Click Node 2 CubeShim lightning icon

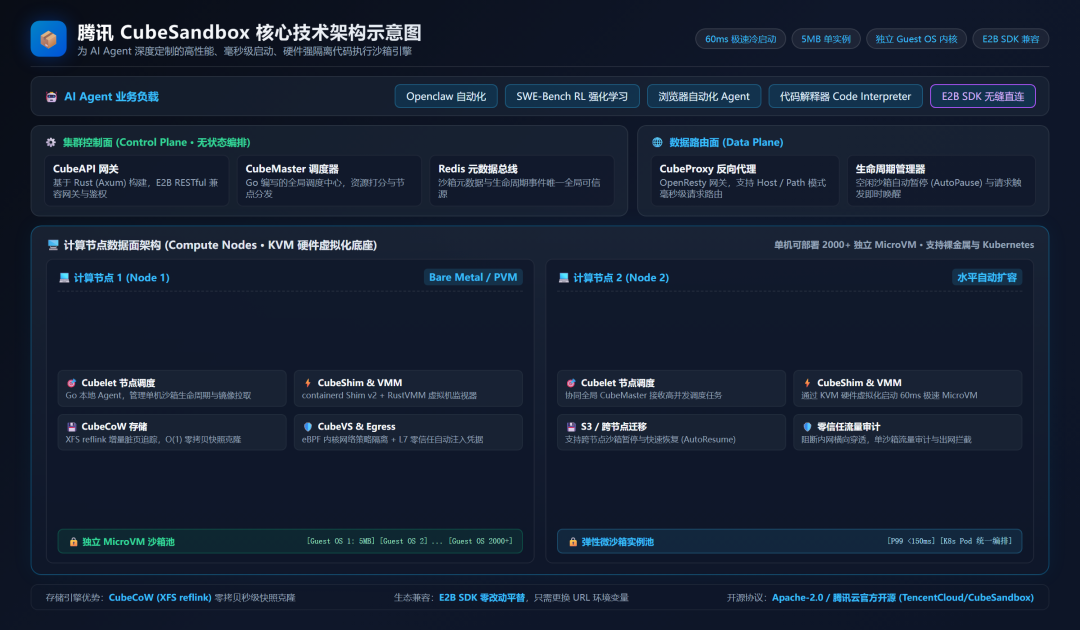[x=807, y=383]
